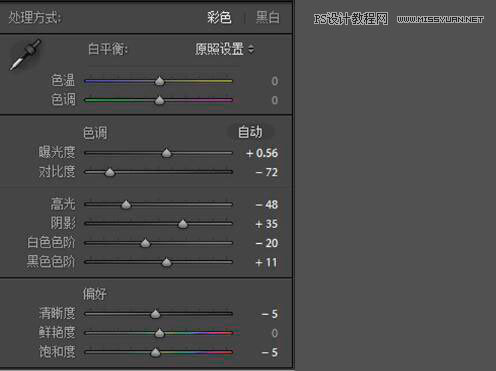The image size is (496, 371).
Task: Click the 清晰度 clarity slider handle
Action: [x=155, y=314]
